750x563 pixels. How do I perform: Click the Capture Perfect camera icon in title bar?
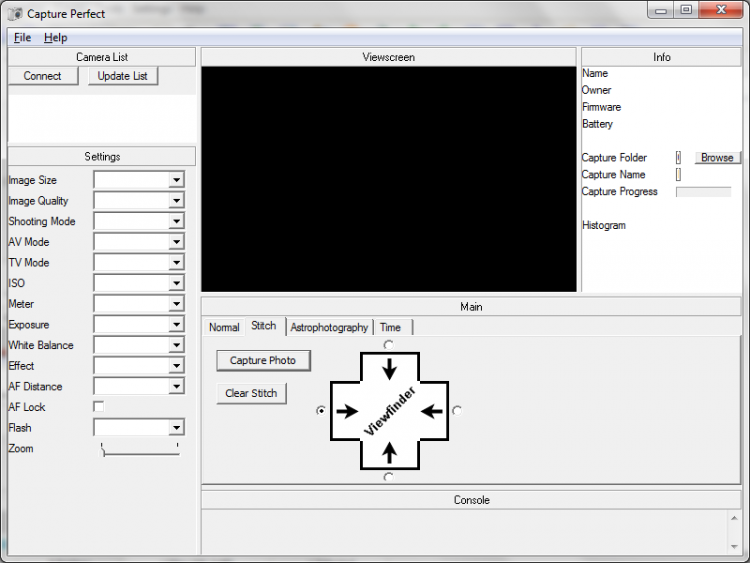14,13
